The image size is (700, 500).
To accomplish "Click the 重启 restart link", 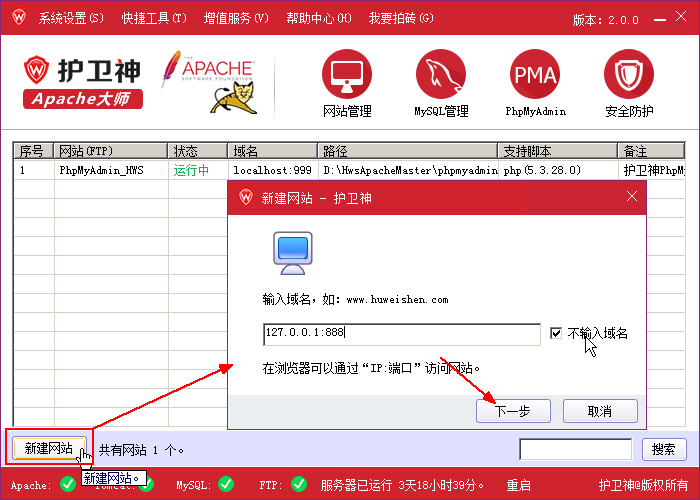I will 518,485.
